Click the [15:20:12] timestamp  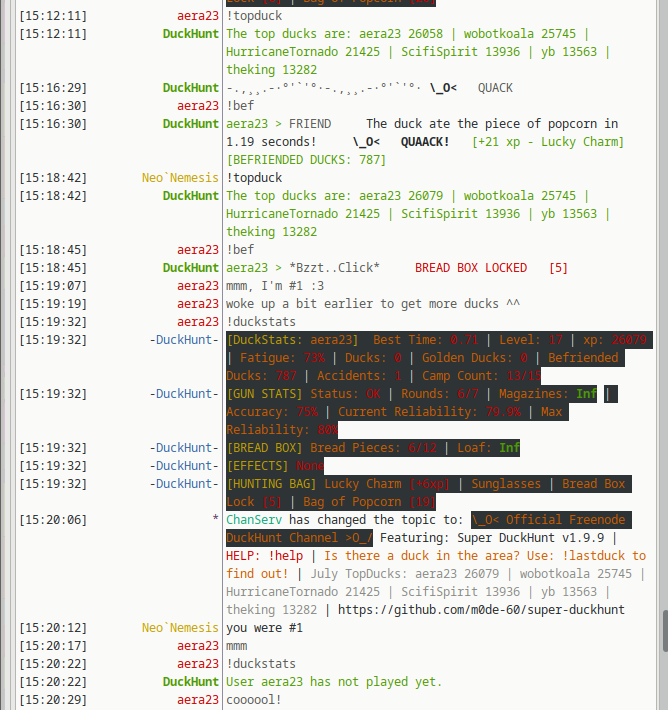tap(53, 628)
